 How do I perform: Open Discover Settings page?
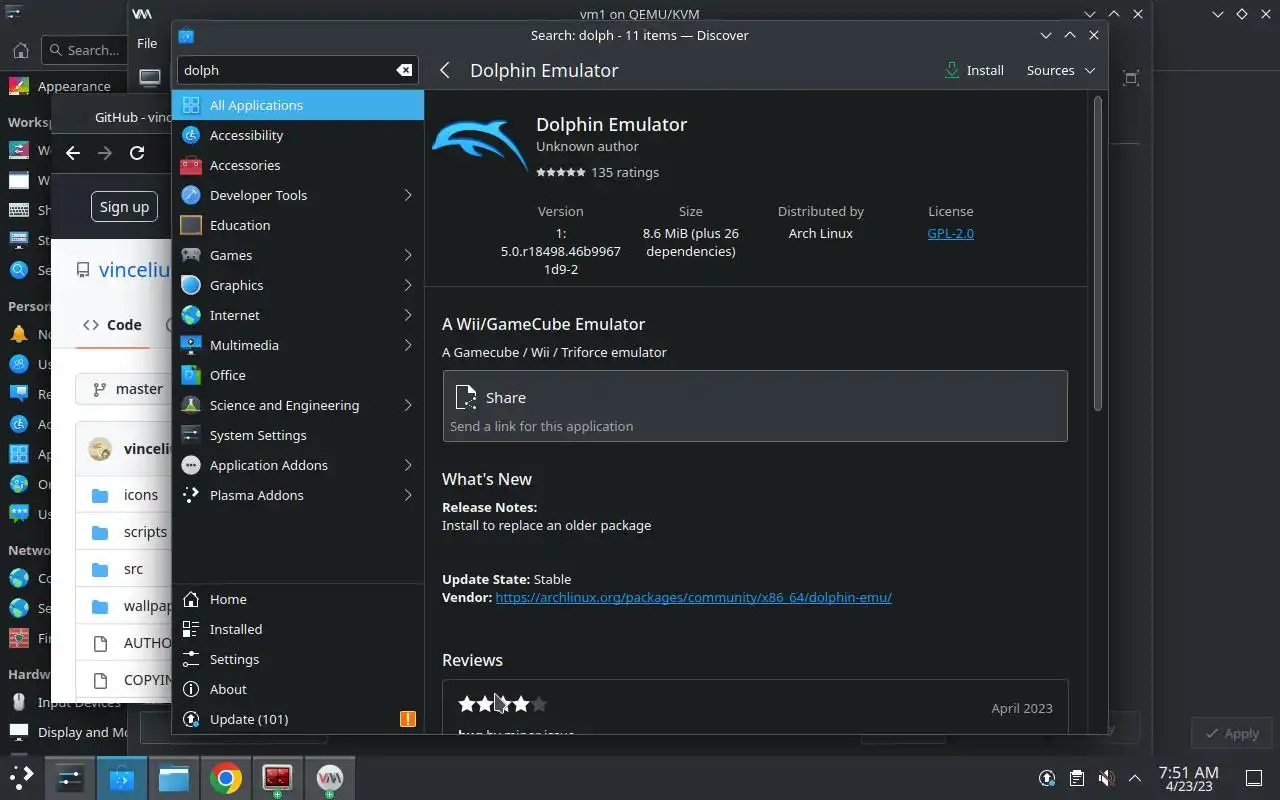(298, 659)
